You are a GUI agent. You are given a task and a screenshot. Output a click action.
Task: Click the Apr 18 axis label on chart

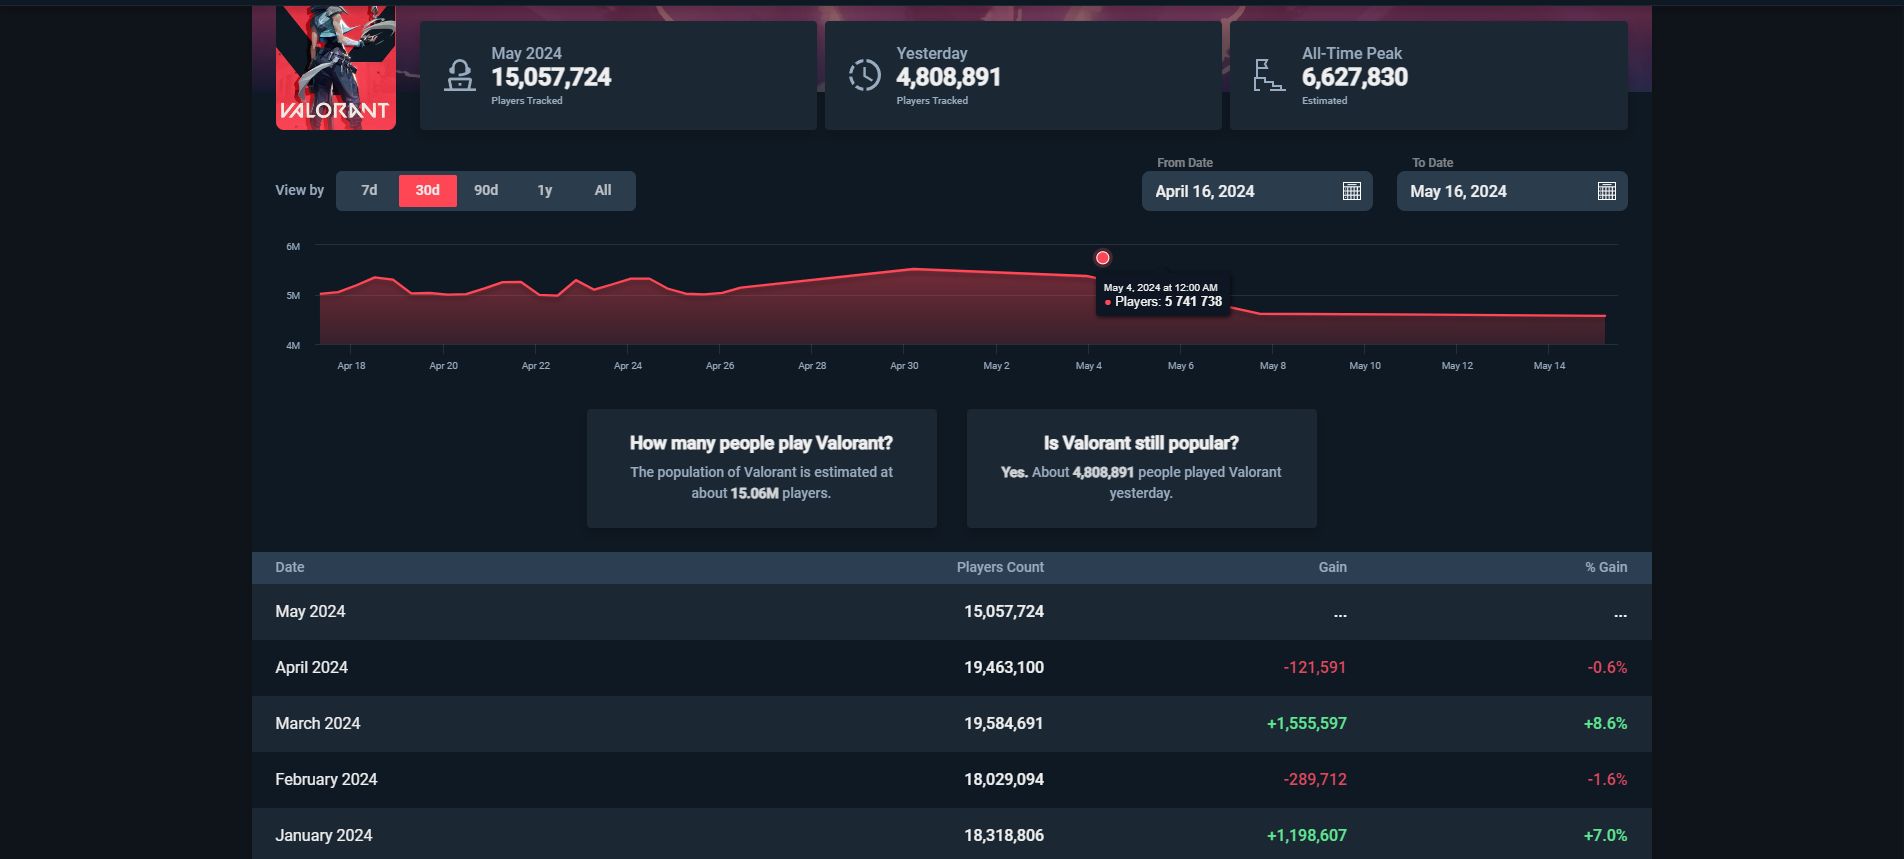(351, 366)
